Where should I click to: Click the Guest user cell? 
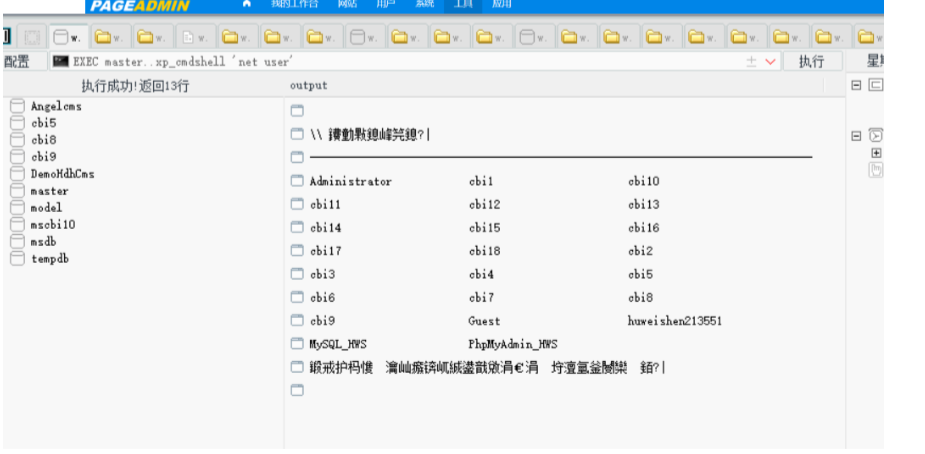click(484, 321)
